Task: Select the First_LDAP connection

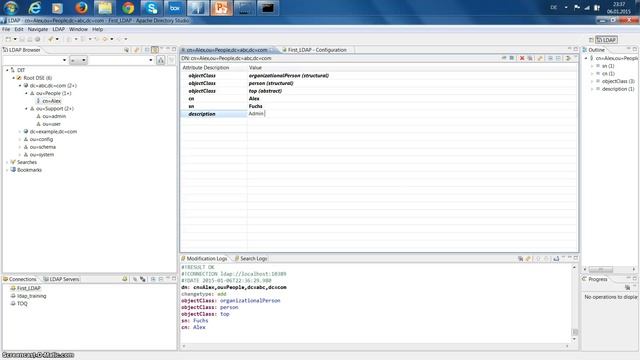Action: (29, 288)
